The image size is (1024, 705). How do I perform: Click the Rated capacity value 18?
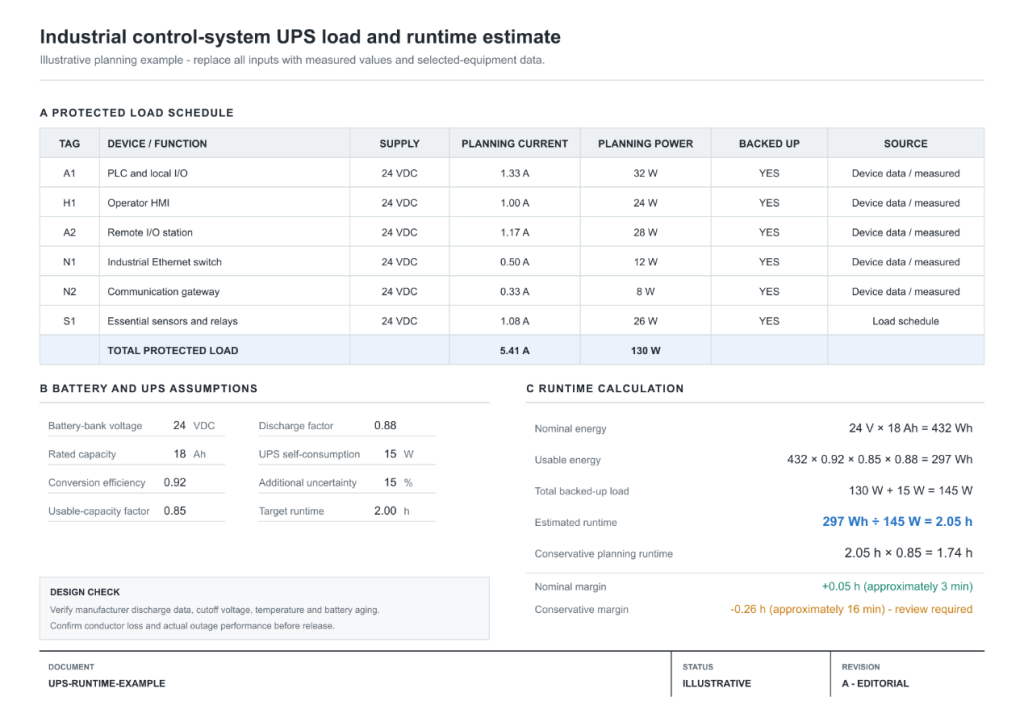180,454
